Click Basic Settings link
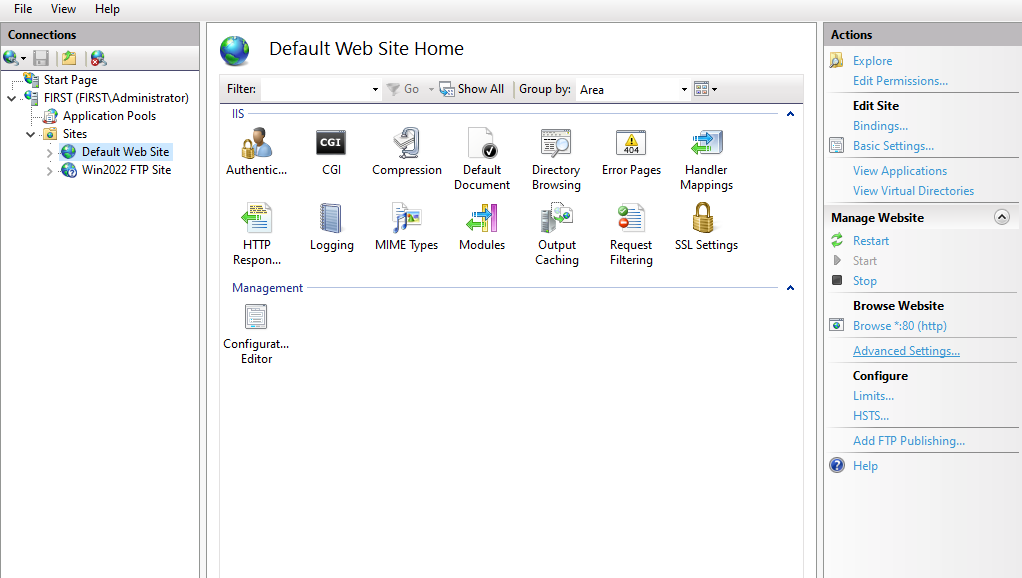Viewport: 1022px width, 578px height. (x=893, y=146)
